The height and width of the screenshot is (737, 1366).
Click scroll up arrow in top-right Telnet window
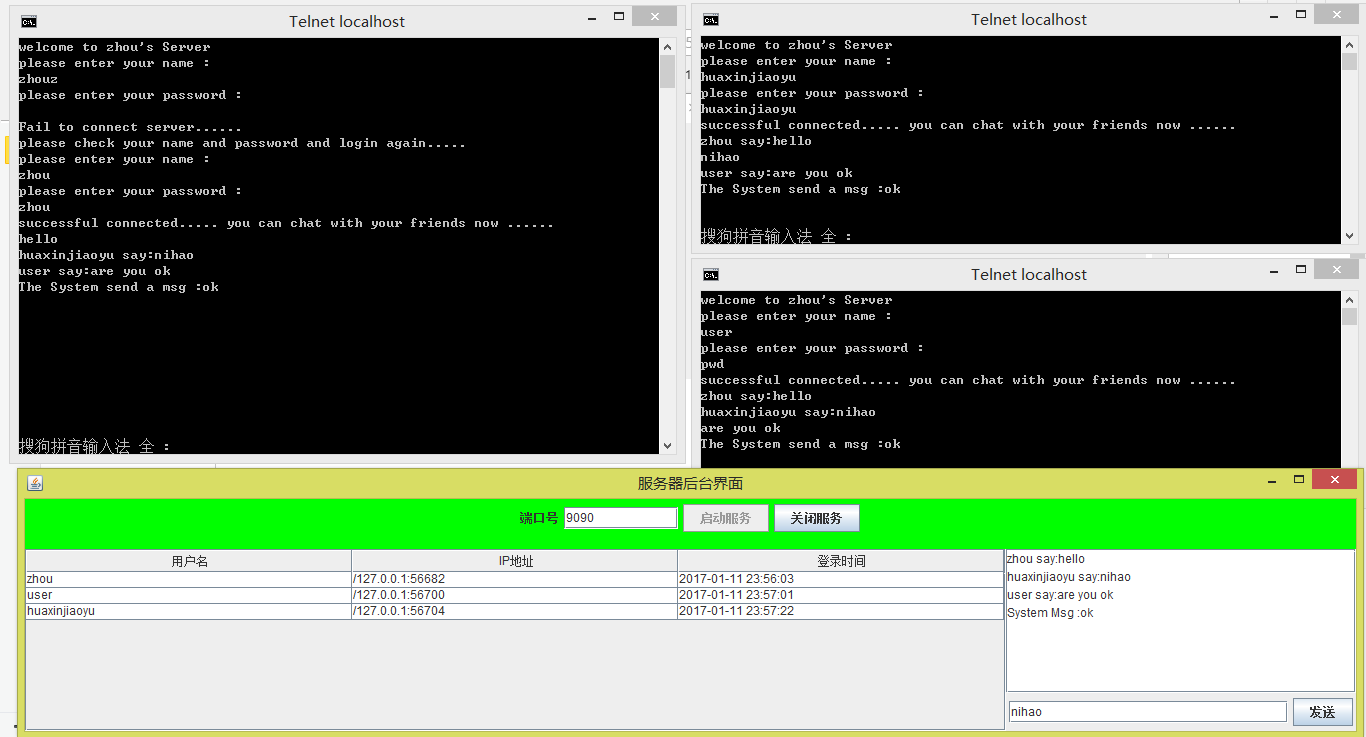pyautogui.click(x=1349, y=44)
